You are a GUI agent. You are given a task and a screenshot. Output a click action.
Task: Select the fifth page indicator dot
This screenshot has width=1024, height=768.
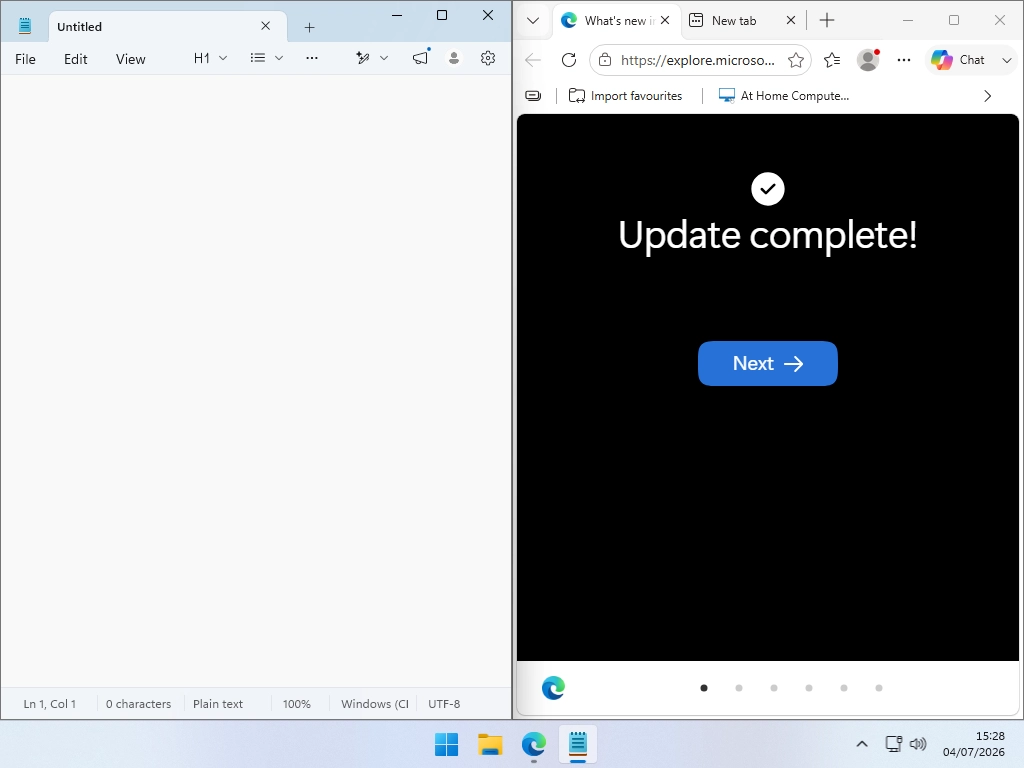click(x=844, y=688)
